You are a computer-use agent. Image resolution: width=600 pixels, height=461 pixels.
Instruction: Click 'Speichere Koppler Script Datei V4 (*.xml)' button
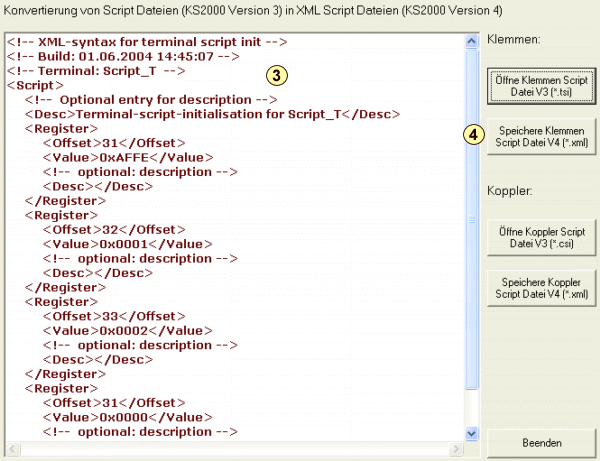541,288
